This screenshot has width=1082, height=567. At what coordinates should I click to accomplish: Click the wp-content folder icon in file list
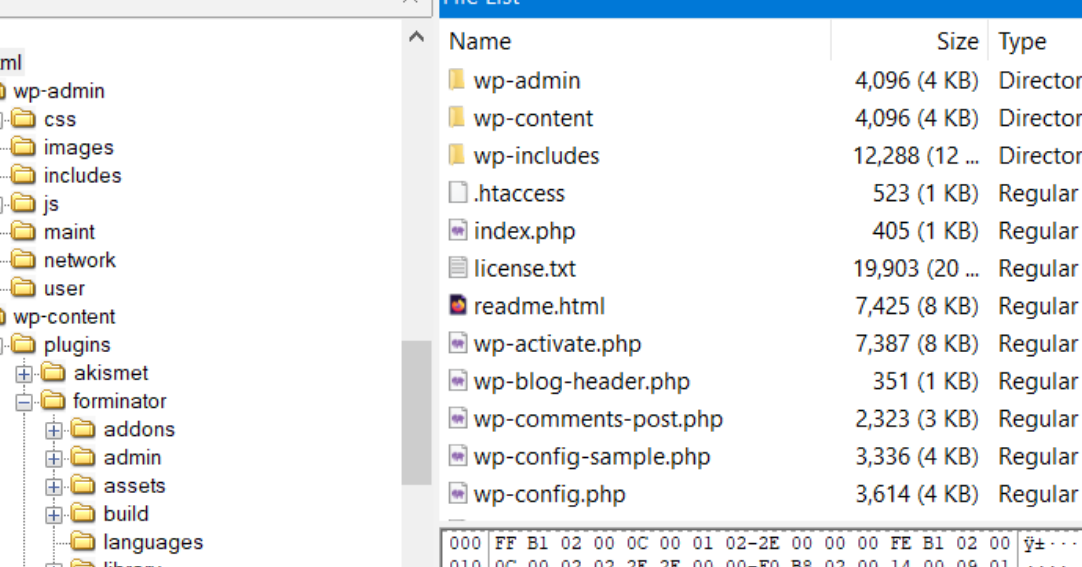tap(457, 118)
